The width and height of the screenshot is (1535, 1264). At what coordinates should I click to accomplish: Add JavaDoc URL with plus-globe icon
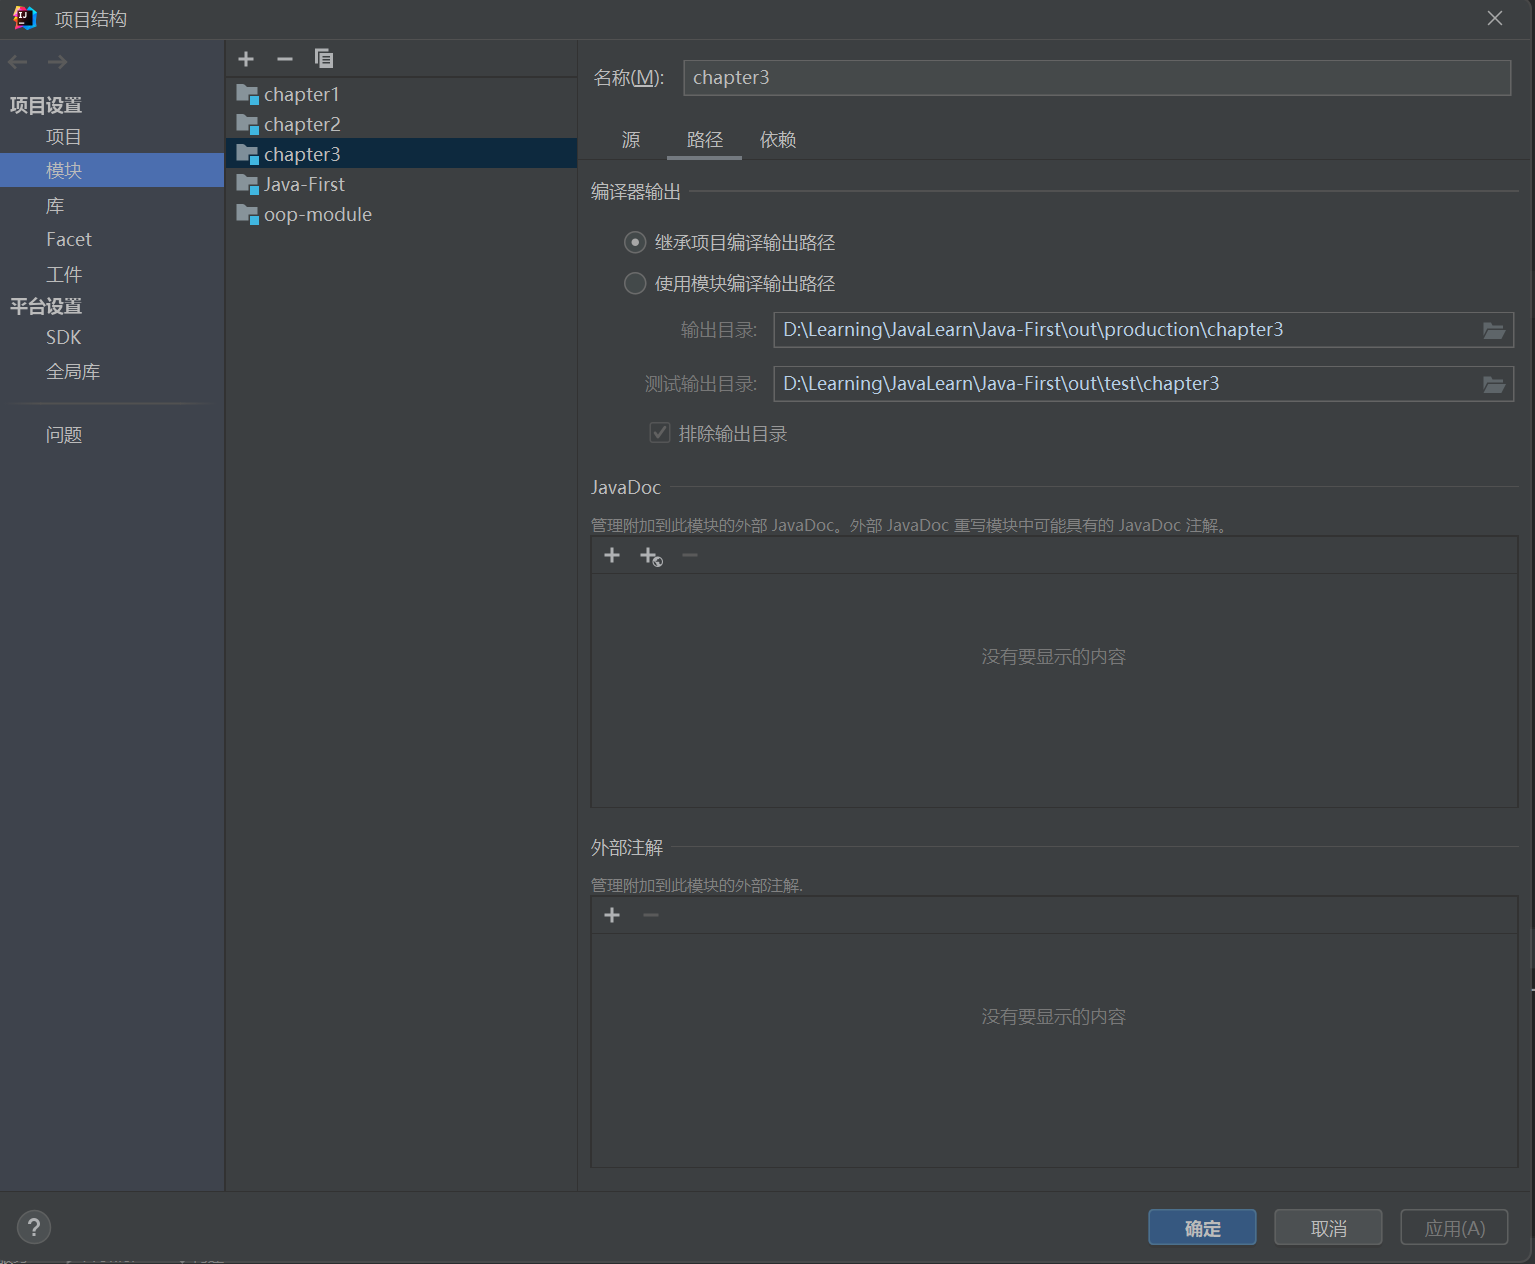pos(651,556)
